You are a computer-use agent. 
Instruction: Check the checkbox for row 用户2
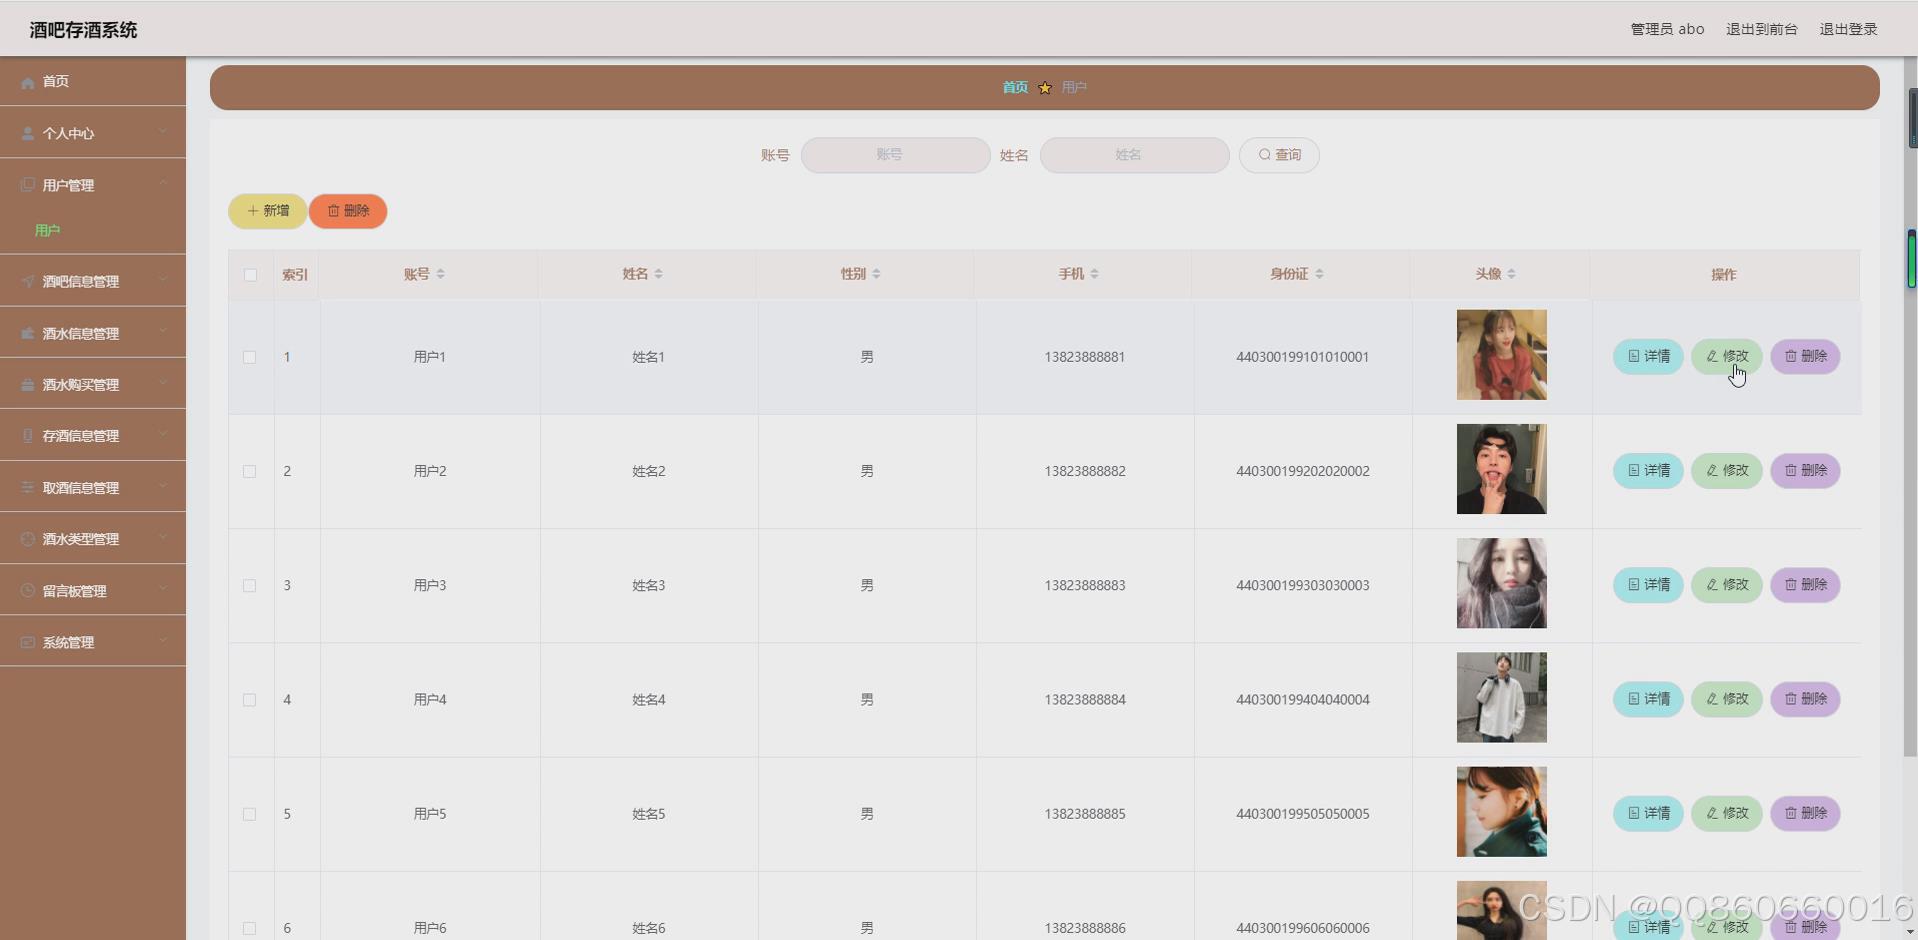[x=250, y=471]
